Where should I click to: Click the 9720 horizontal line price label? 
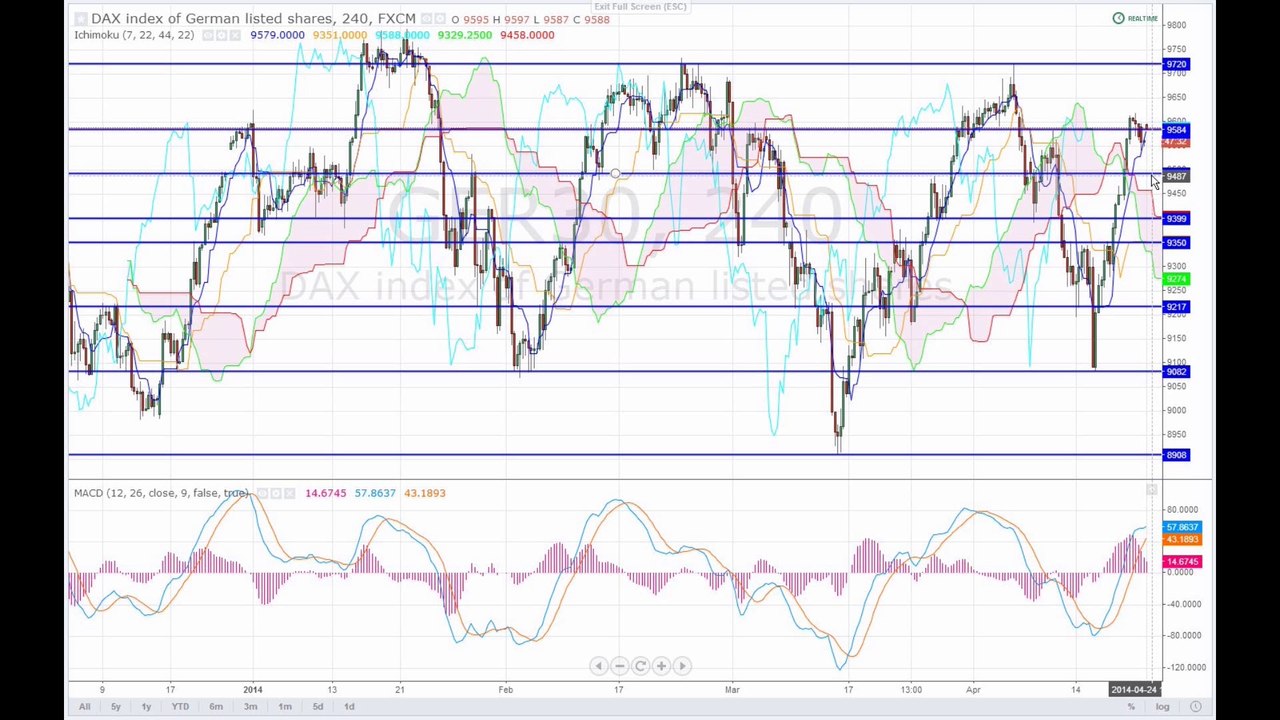(x=1176, y=65)
